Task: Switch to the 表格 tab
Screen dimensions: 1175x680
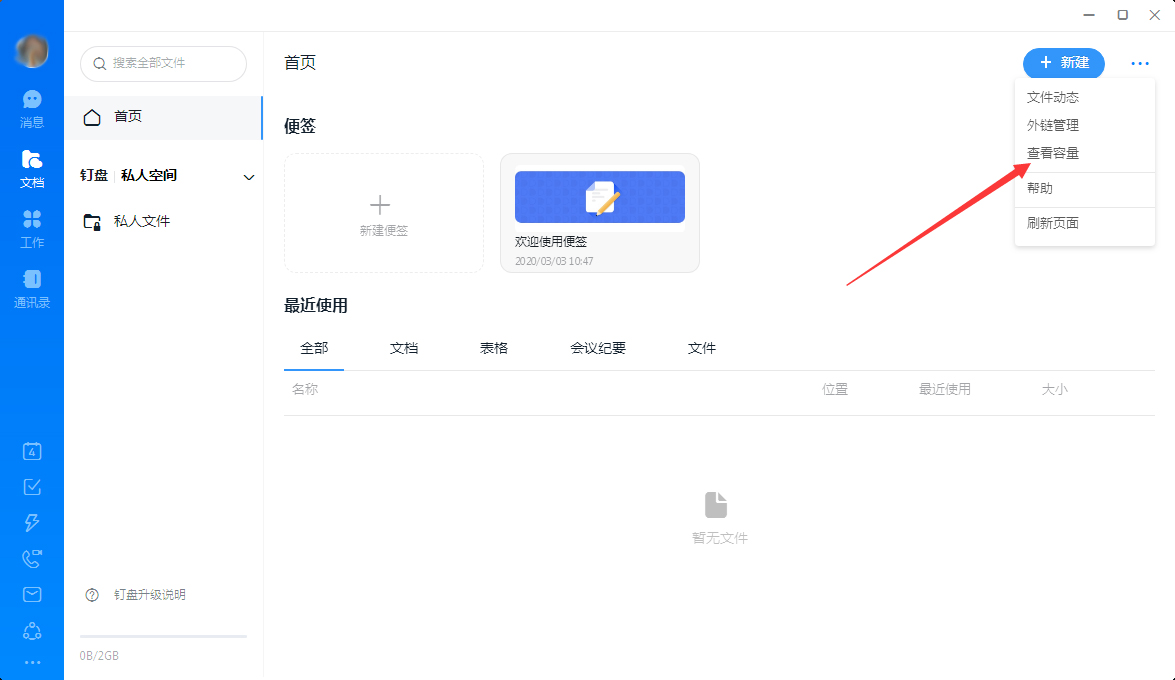Action: 492,348
